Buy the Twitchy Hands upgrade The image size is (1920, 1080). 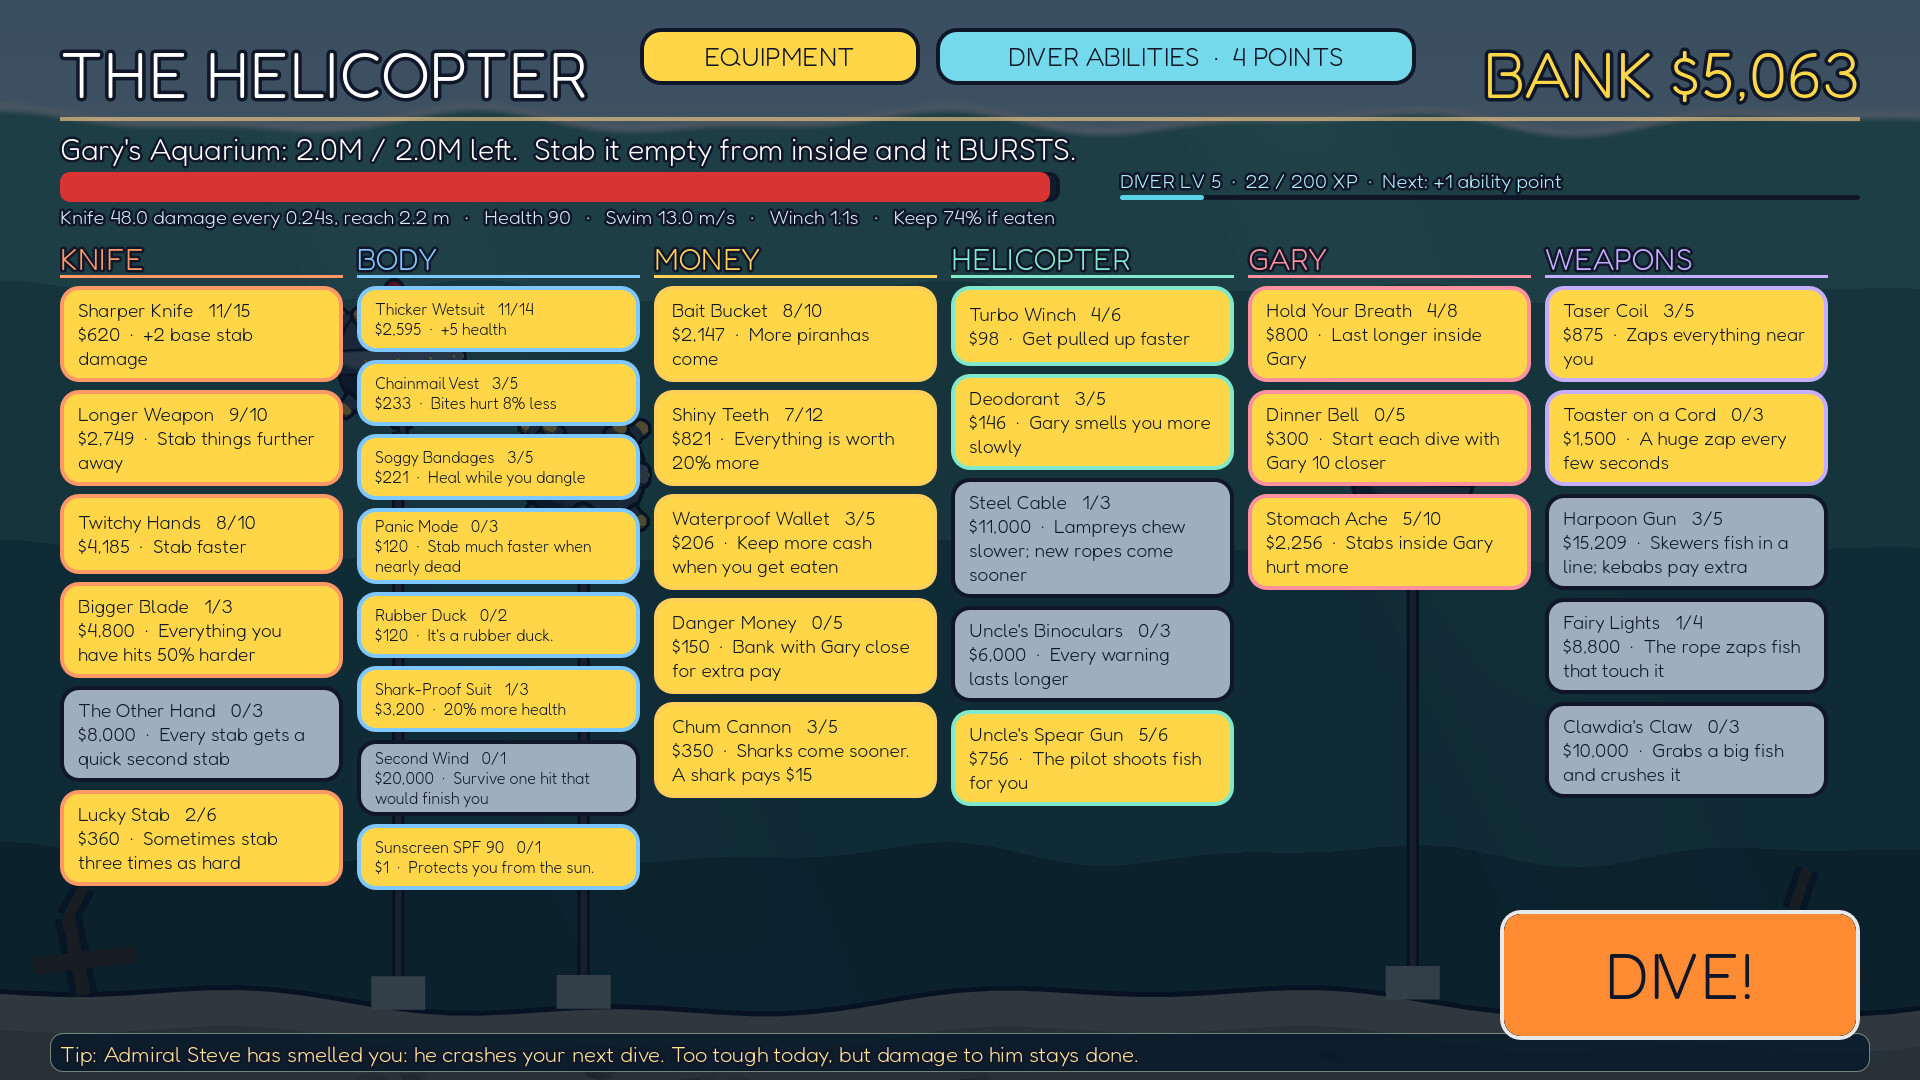click(x=201, y=534)
